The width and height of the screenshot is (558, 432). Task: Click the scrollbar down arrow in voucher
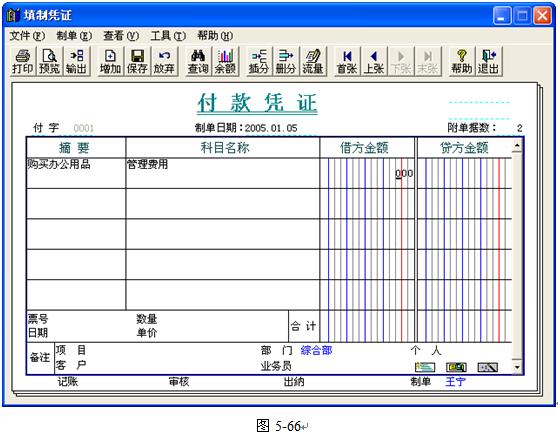click(x=517, y=367)
